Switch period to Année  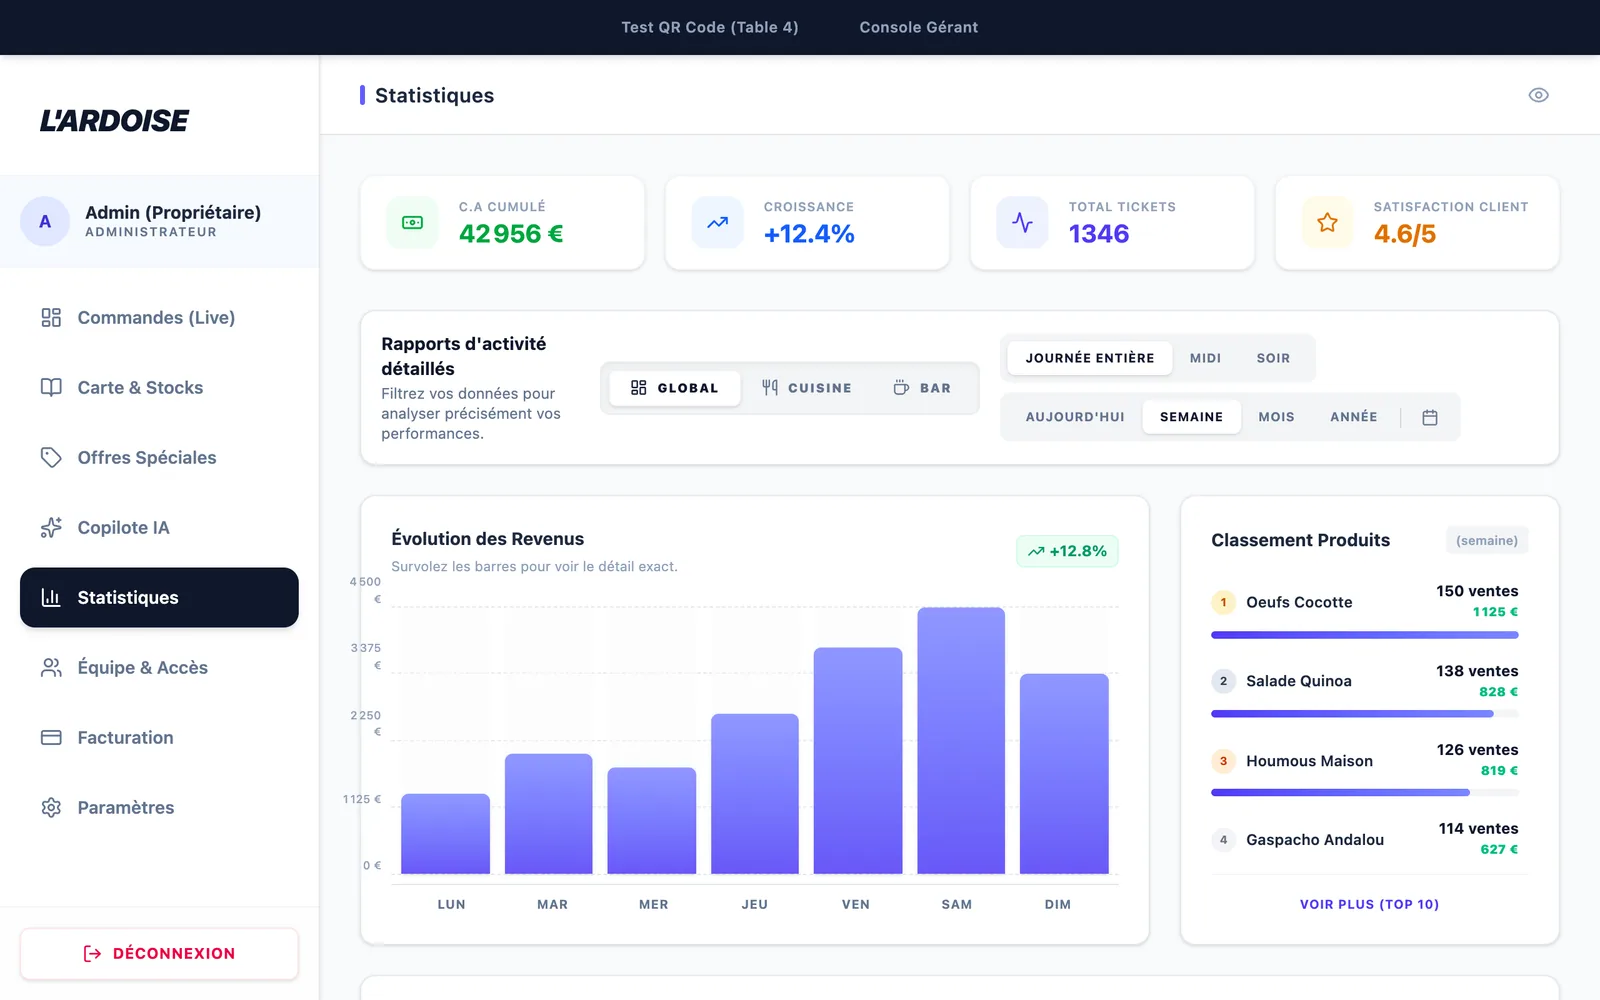coord(1354,417)
